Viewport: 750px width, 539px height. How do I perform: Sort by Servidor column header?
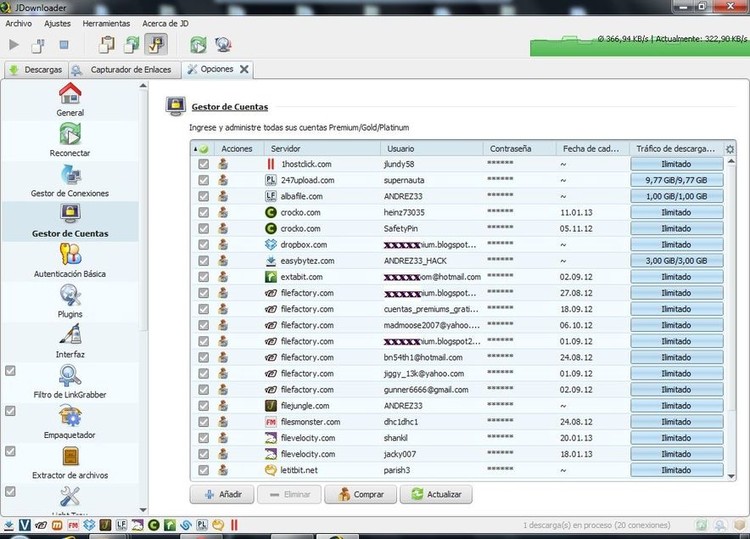[322, 149]
